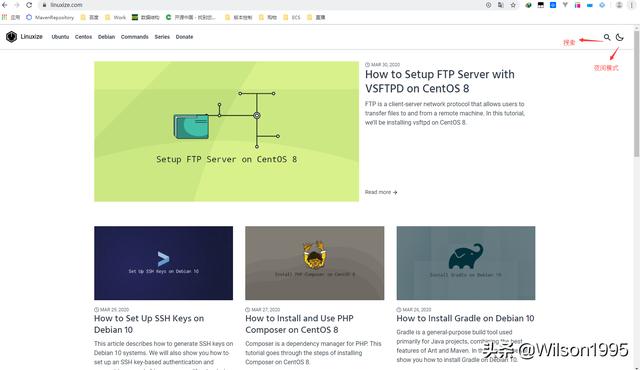Click the scrollbar up arrow
The width and height of the screenshot is (640, 370).
click(636, 28)
